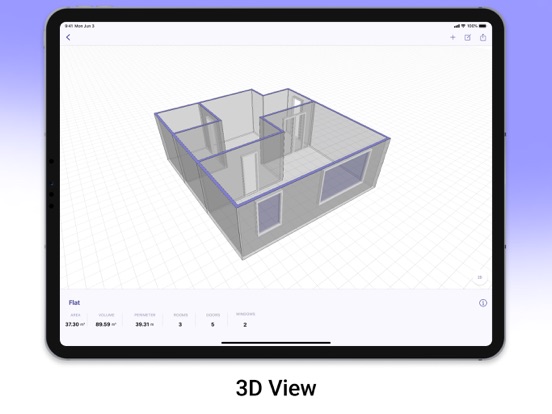Toggle the 2D view round button
552x414 pixels.
coord(479,277)
